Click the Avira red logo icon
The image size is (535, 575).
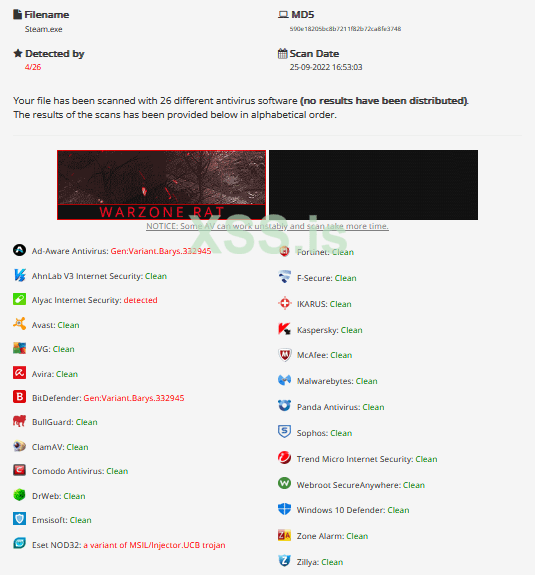pyautogui.click(x=19, y=373)
